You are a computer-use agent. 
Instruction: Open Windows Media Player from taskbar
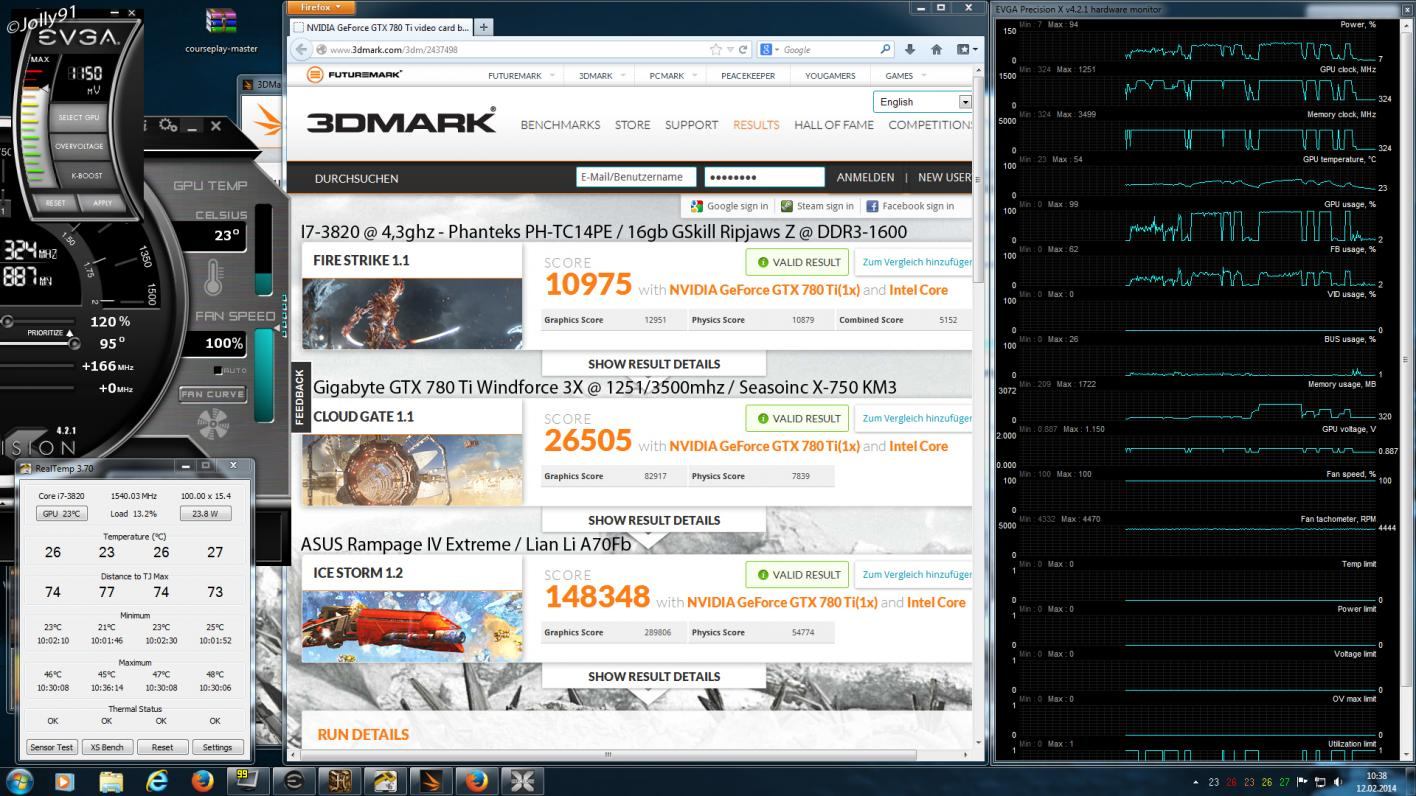[x=65, y=781]
